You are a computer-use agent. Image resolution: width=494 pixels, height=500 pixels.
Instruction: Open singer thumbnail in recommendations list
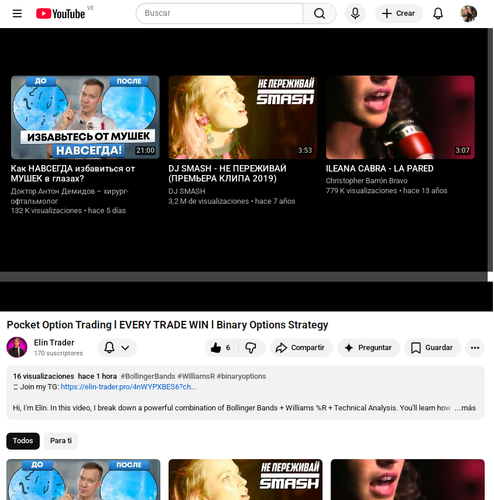(x=408, y=479)
